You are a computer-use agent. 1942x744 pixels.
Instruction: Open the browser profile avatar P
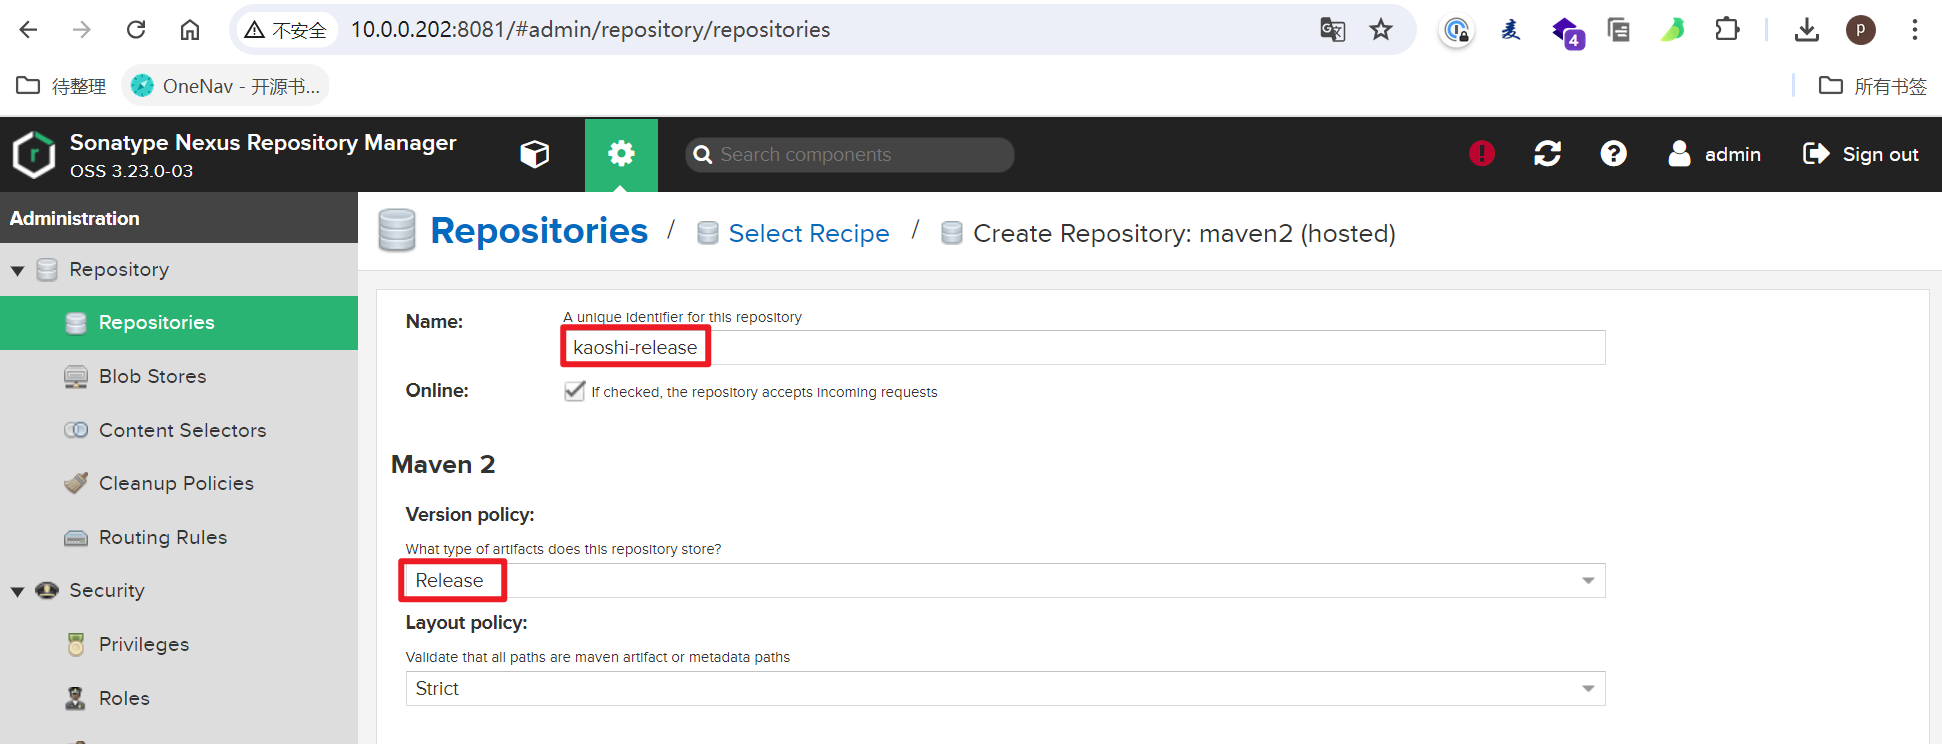pyautogui.click(x=1860, y=30)
